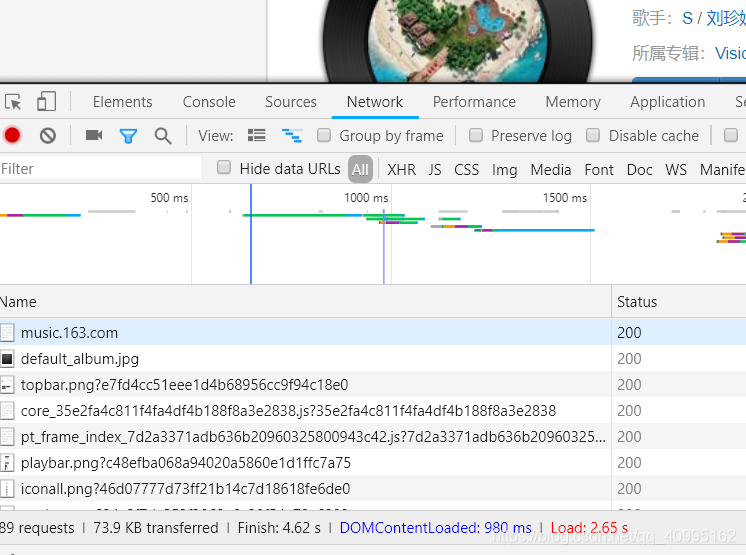This screenshot has width=746, height=555.
Task: Filter requests by Doc
Action: click(639, 169)
